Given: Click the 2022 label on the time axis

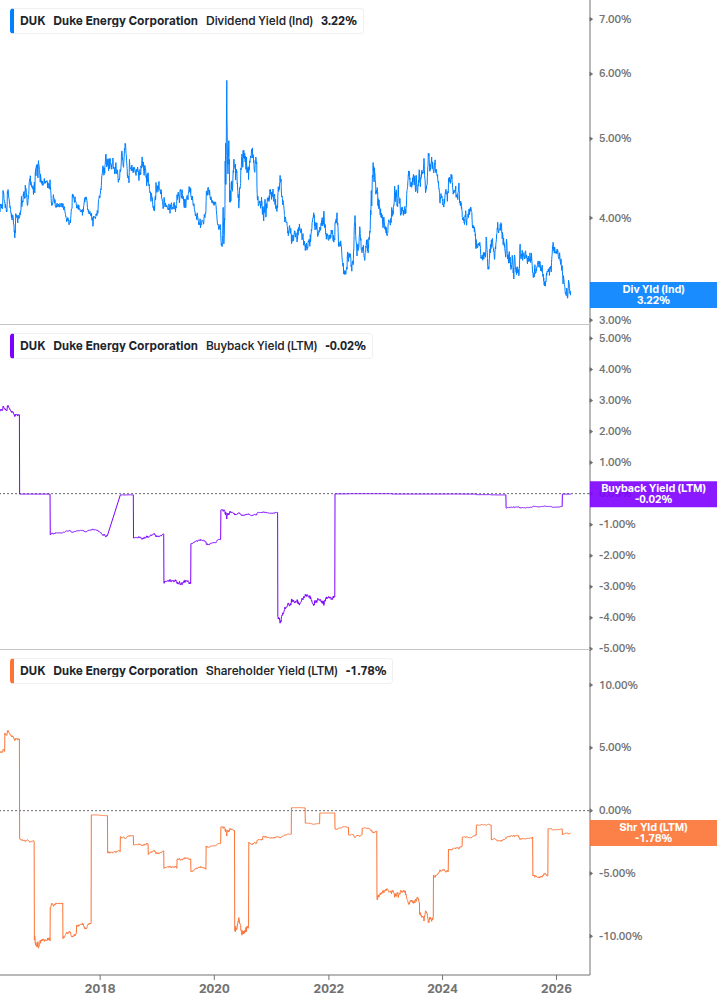Looking at the screenshot, I should point(329,988).
